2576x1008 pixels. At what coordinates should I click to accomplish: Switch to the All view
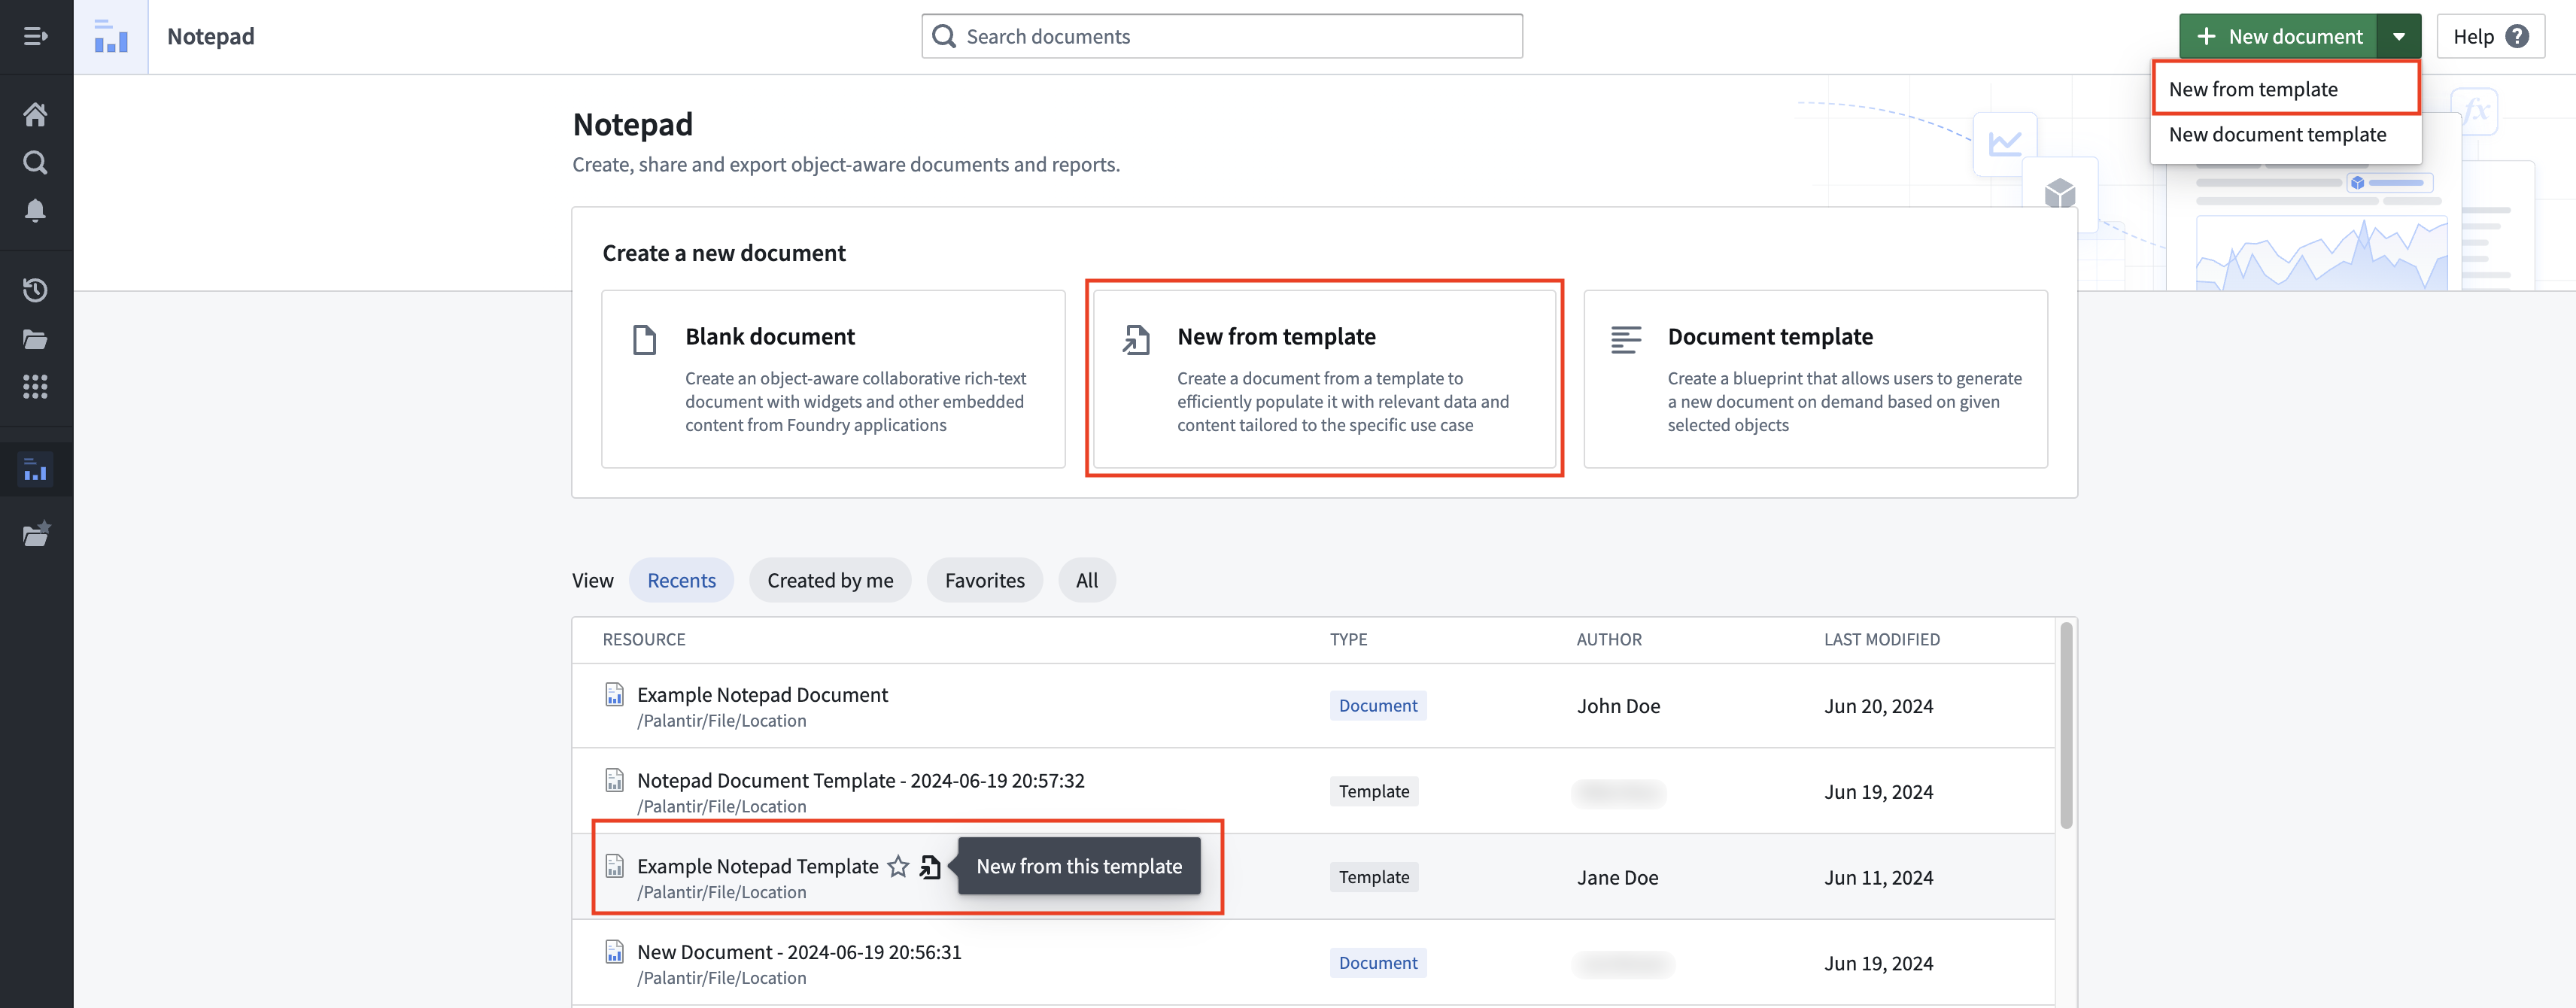1086,580
